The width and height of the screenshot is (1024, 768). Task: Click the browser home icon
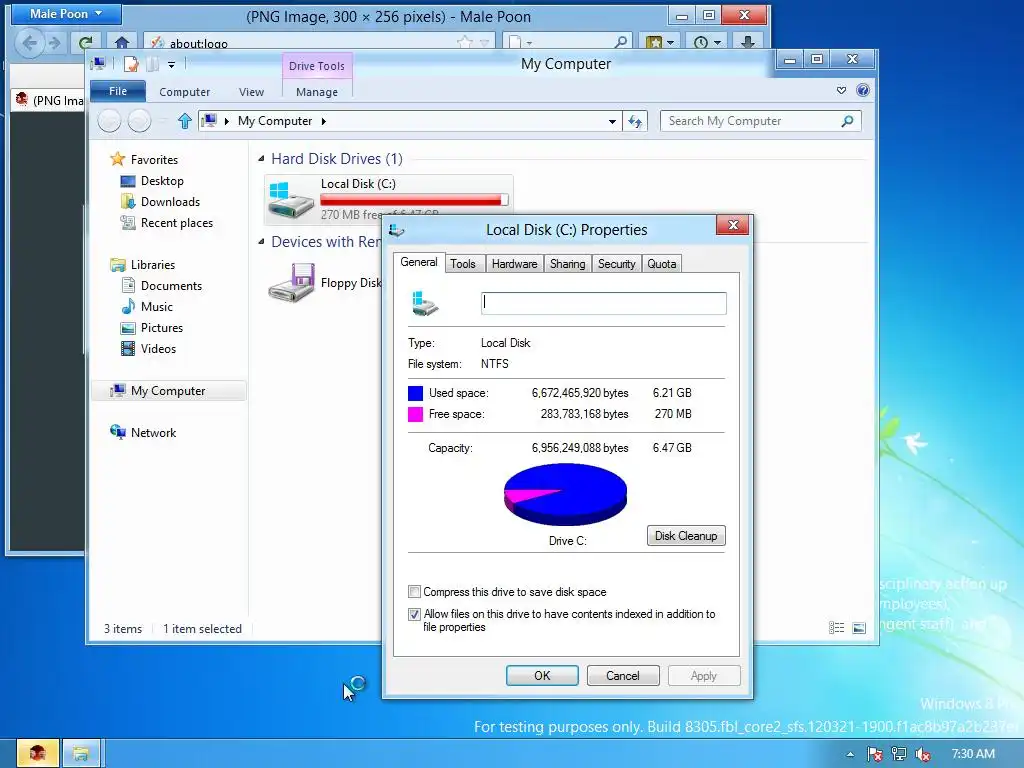pyautogui.click(x=121, y=43)
